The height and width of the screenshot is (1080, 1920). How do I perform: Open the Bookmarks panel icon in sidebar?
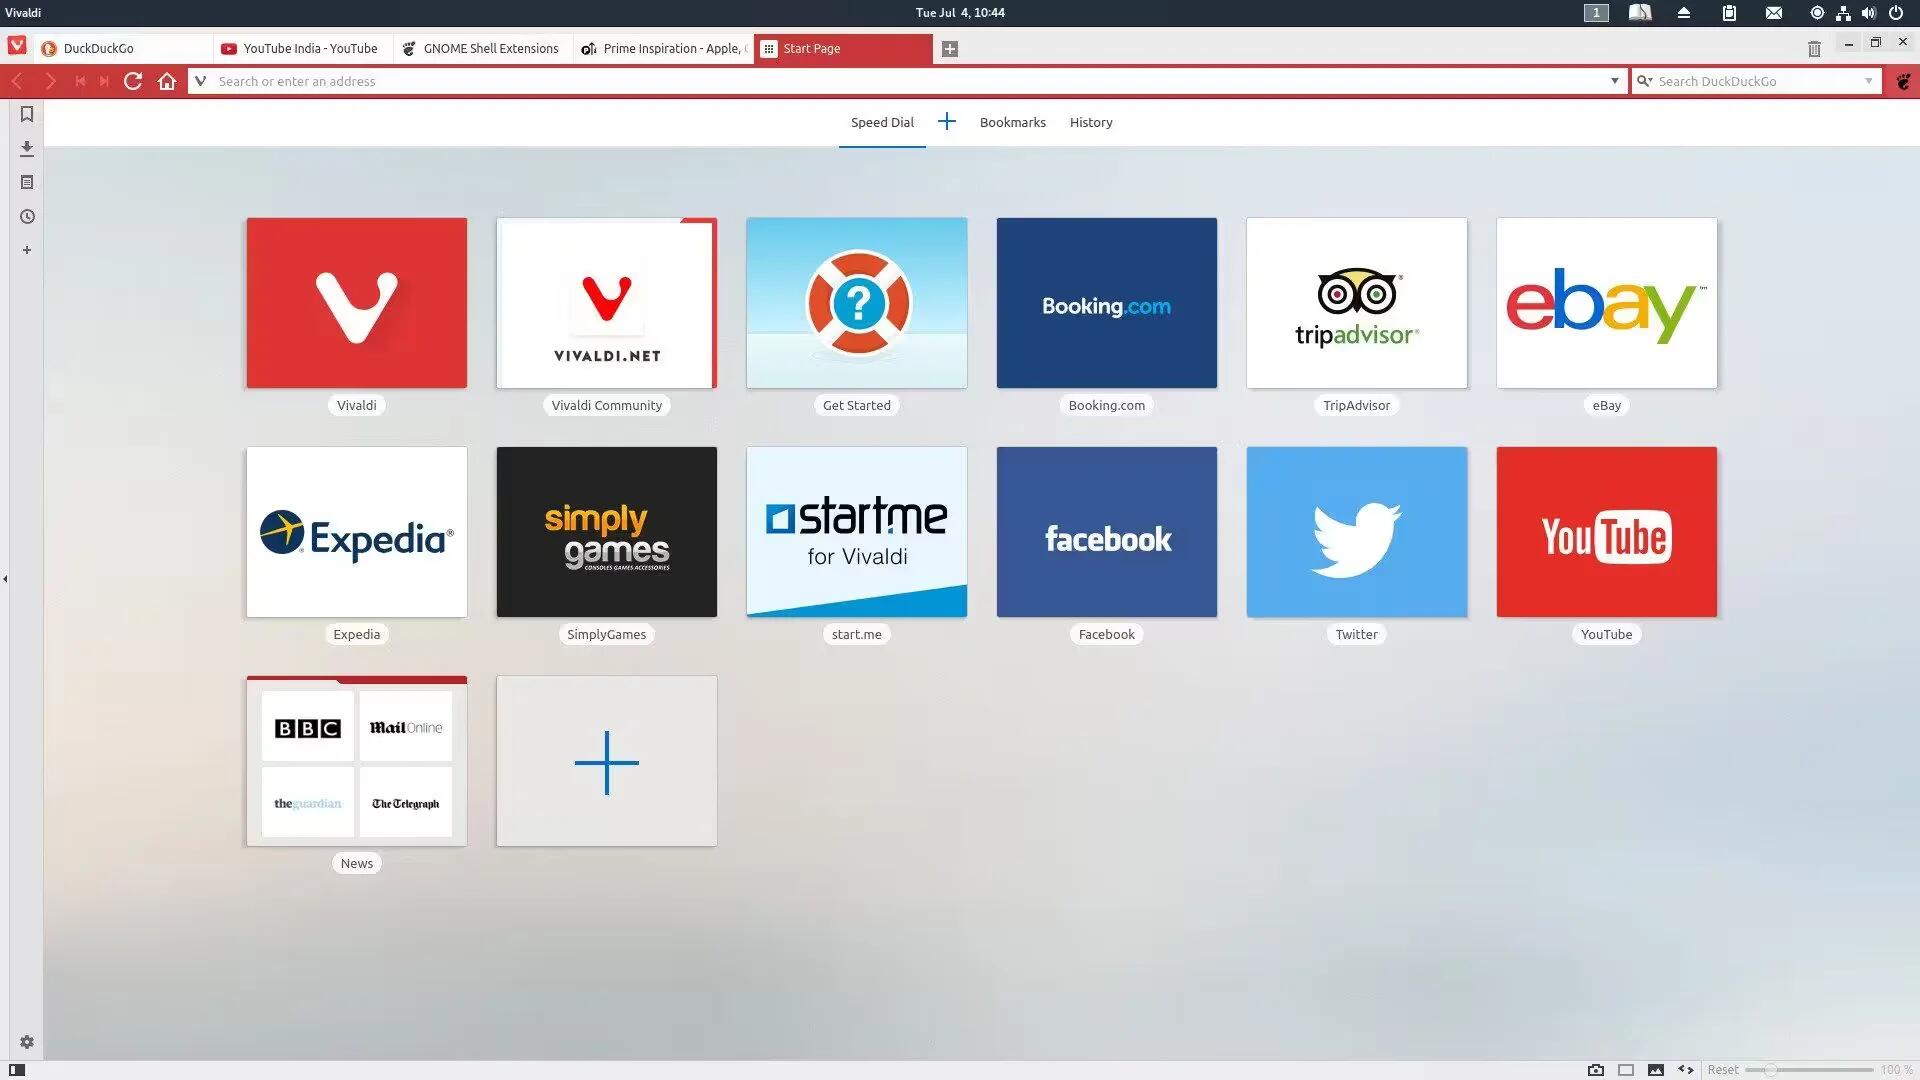click(x=27, y=114)
